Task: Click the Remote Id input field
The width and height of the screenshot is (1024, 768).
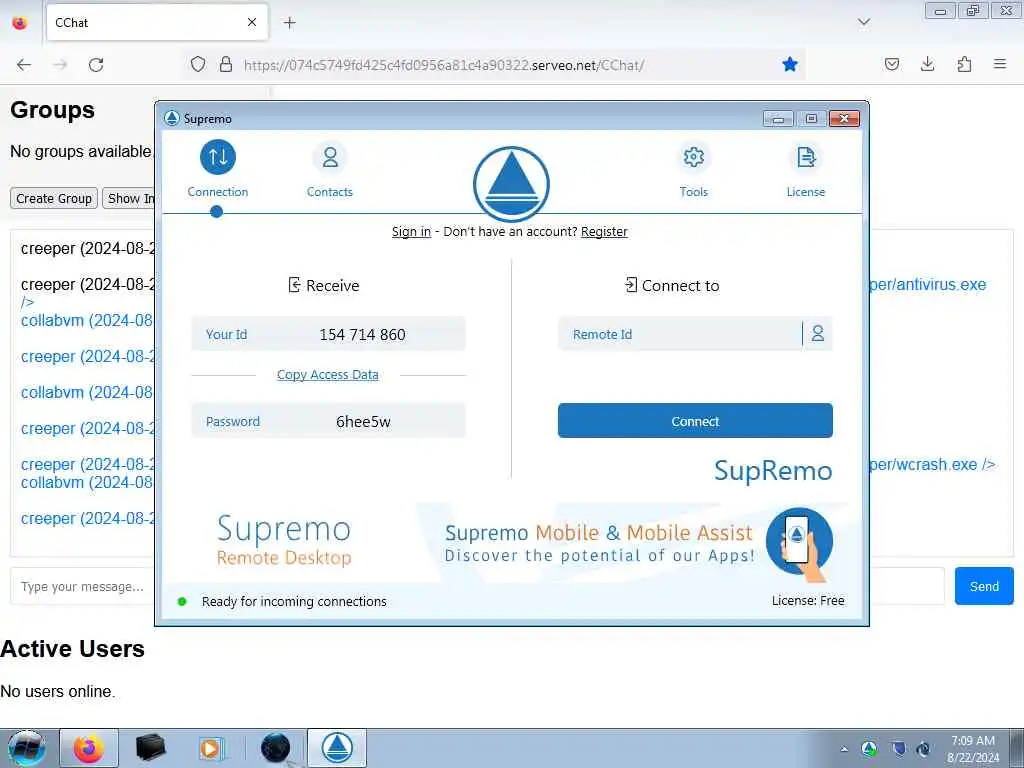Action: coord(679,334)
